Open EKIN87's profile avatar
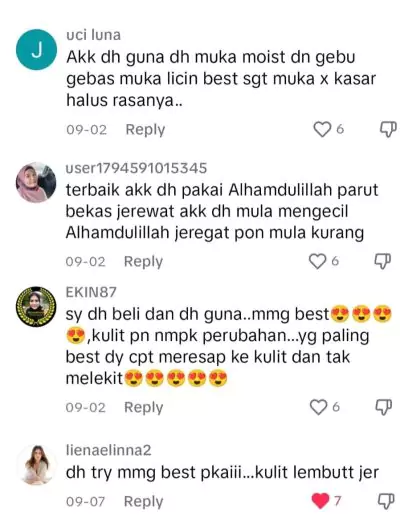The width and height of the screenshot is (400, 516). click(36, 307)
